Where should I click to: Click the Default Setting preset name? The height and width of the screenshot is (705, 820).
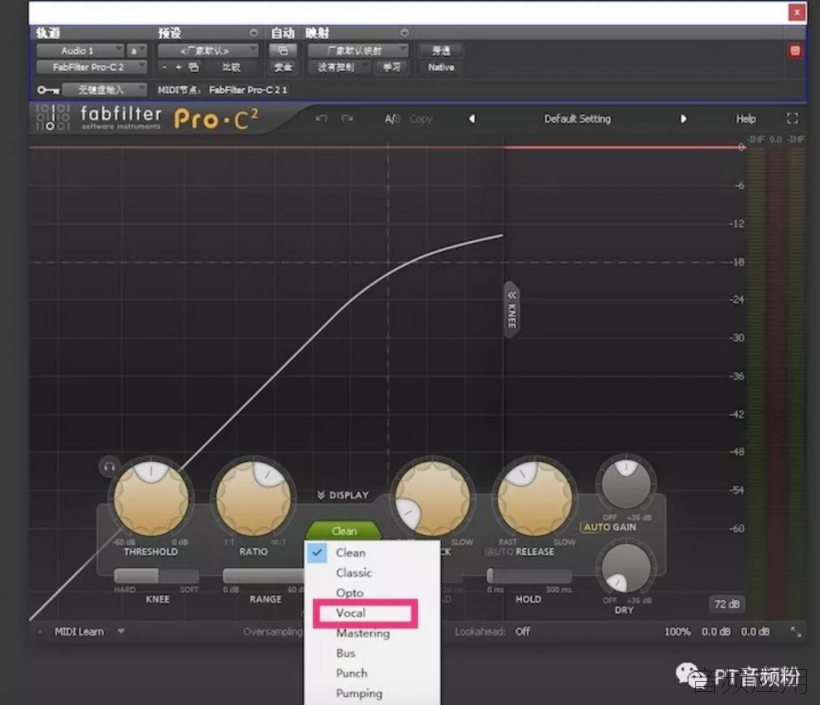point(577,119)
